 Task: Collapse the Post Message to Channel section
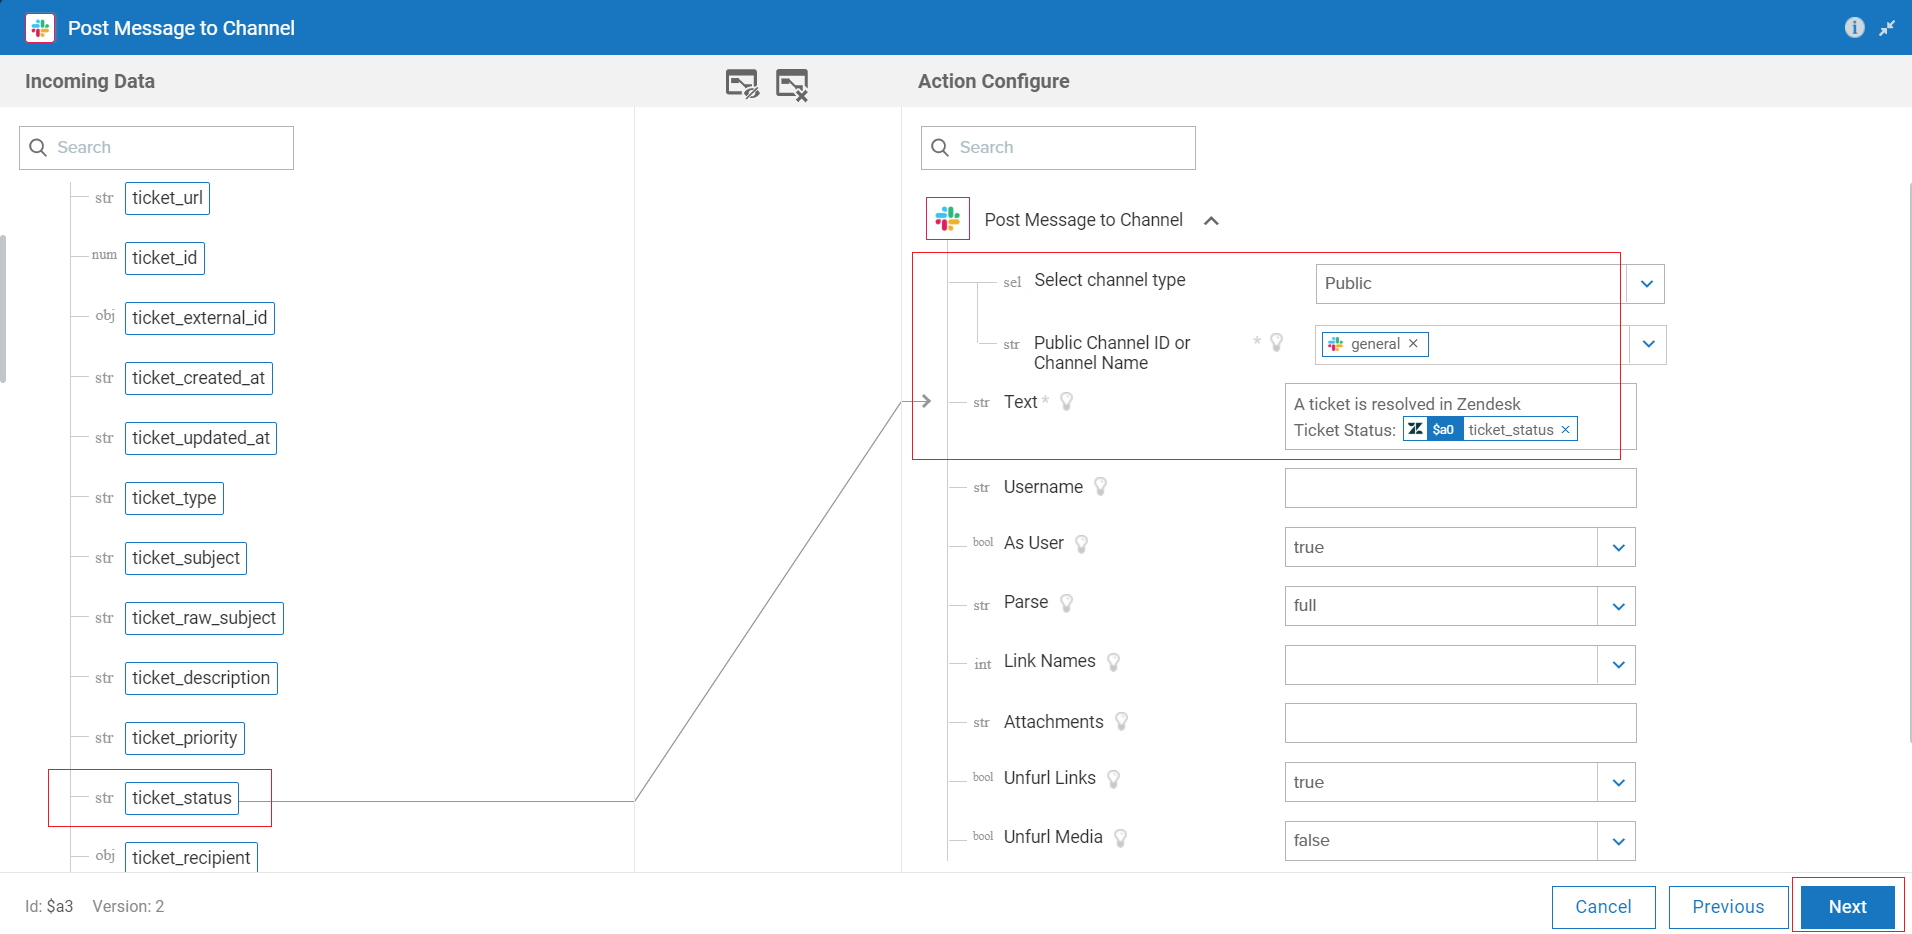(1211, 221)
